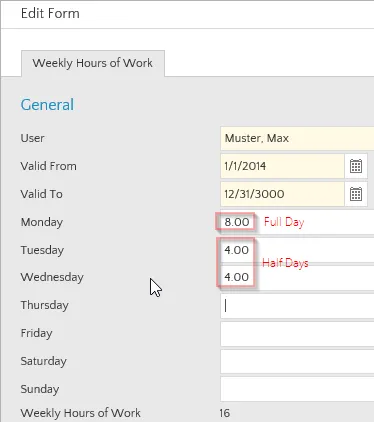Image resolution: width=374 pixels, height=422 pixels.
Task: Click the Wednesday hours field
Action: pyautogui.click(x=297, y=277)
